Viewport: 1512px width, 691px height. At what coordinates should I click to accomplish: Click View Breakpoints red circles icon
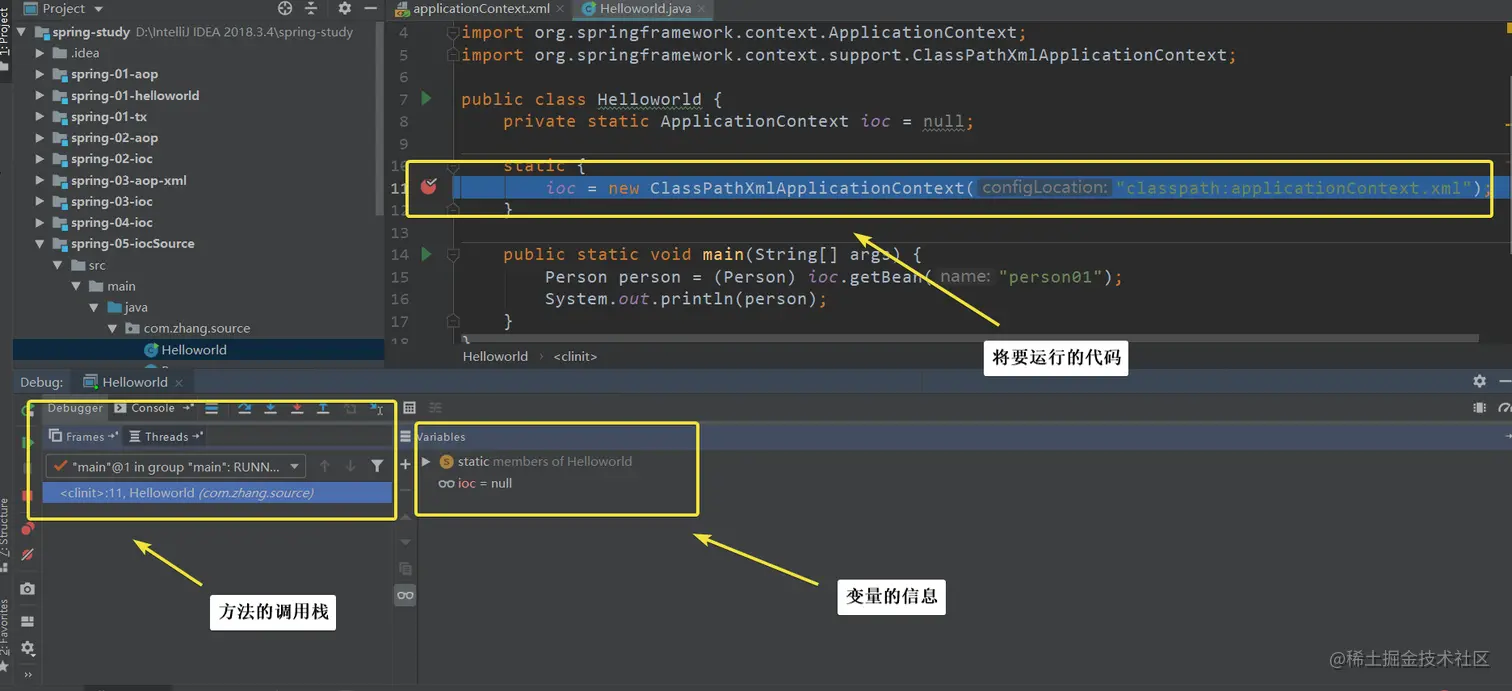(28, 529)
